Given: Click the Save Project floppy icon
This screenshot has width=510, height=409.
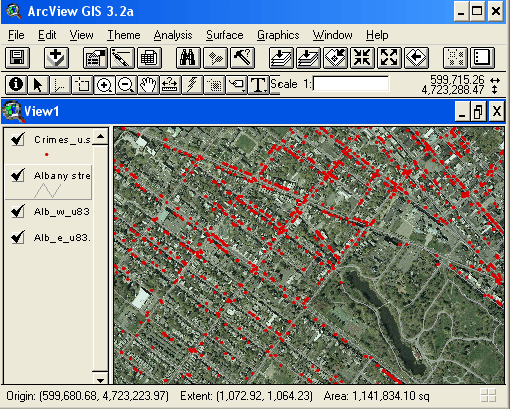Looking at the screenshot, I should (x=17, y=58).
